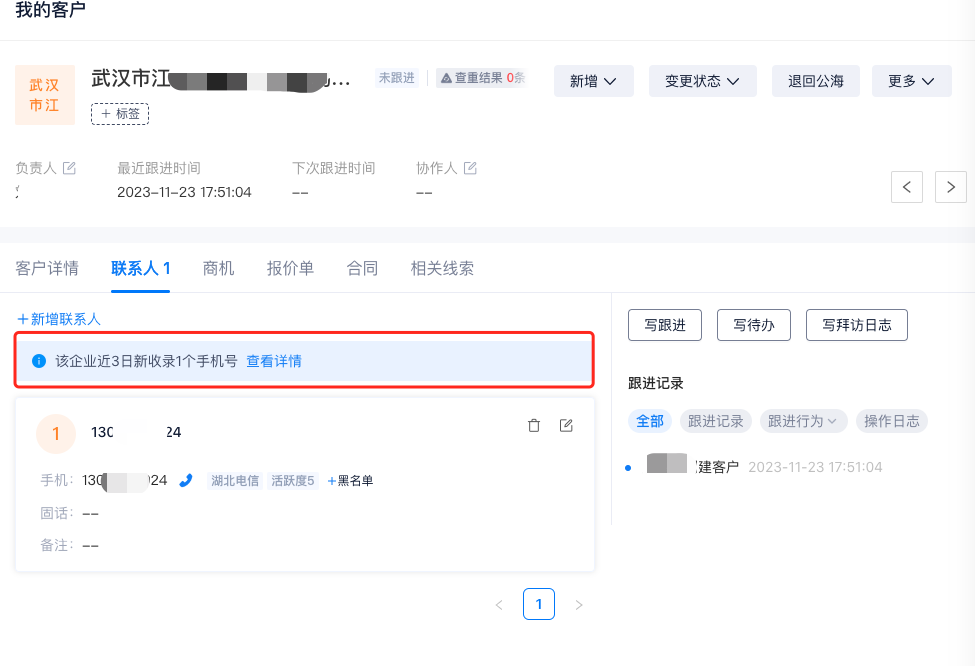The width and height of the screenshot is (975, 666).
Task: Expand the 新增 dropdown
Action: [x=593, y=81]
